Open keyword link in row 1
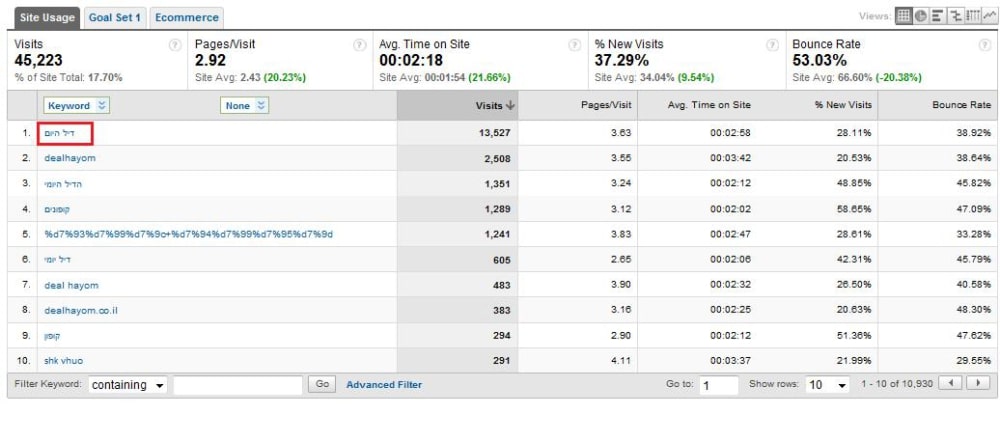The width and height of the screenshot is (1000, 442). pyautogui.click(x=59, y=133)
